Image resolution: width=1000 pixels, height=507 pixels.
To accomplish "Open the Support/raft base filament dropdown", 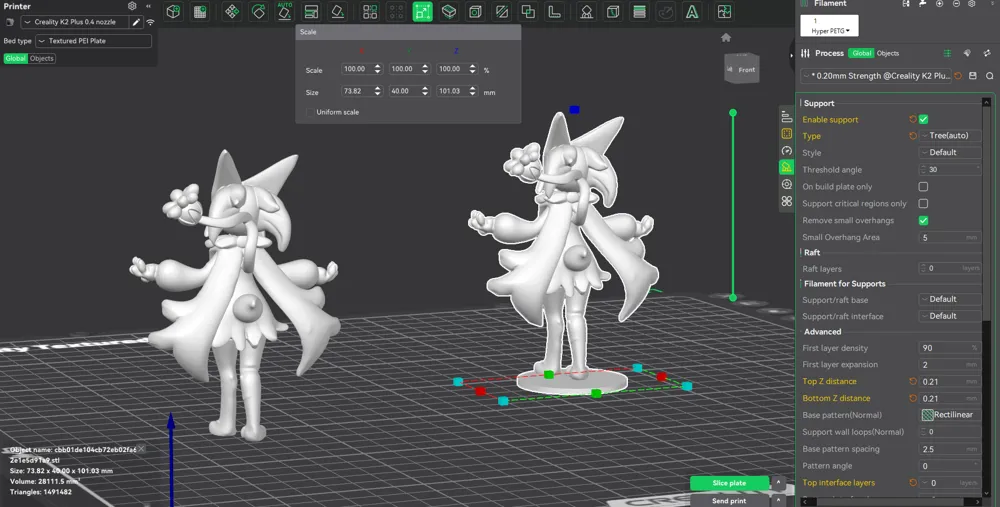I will 950,299.
